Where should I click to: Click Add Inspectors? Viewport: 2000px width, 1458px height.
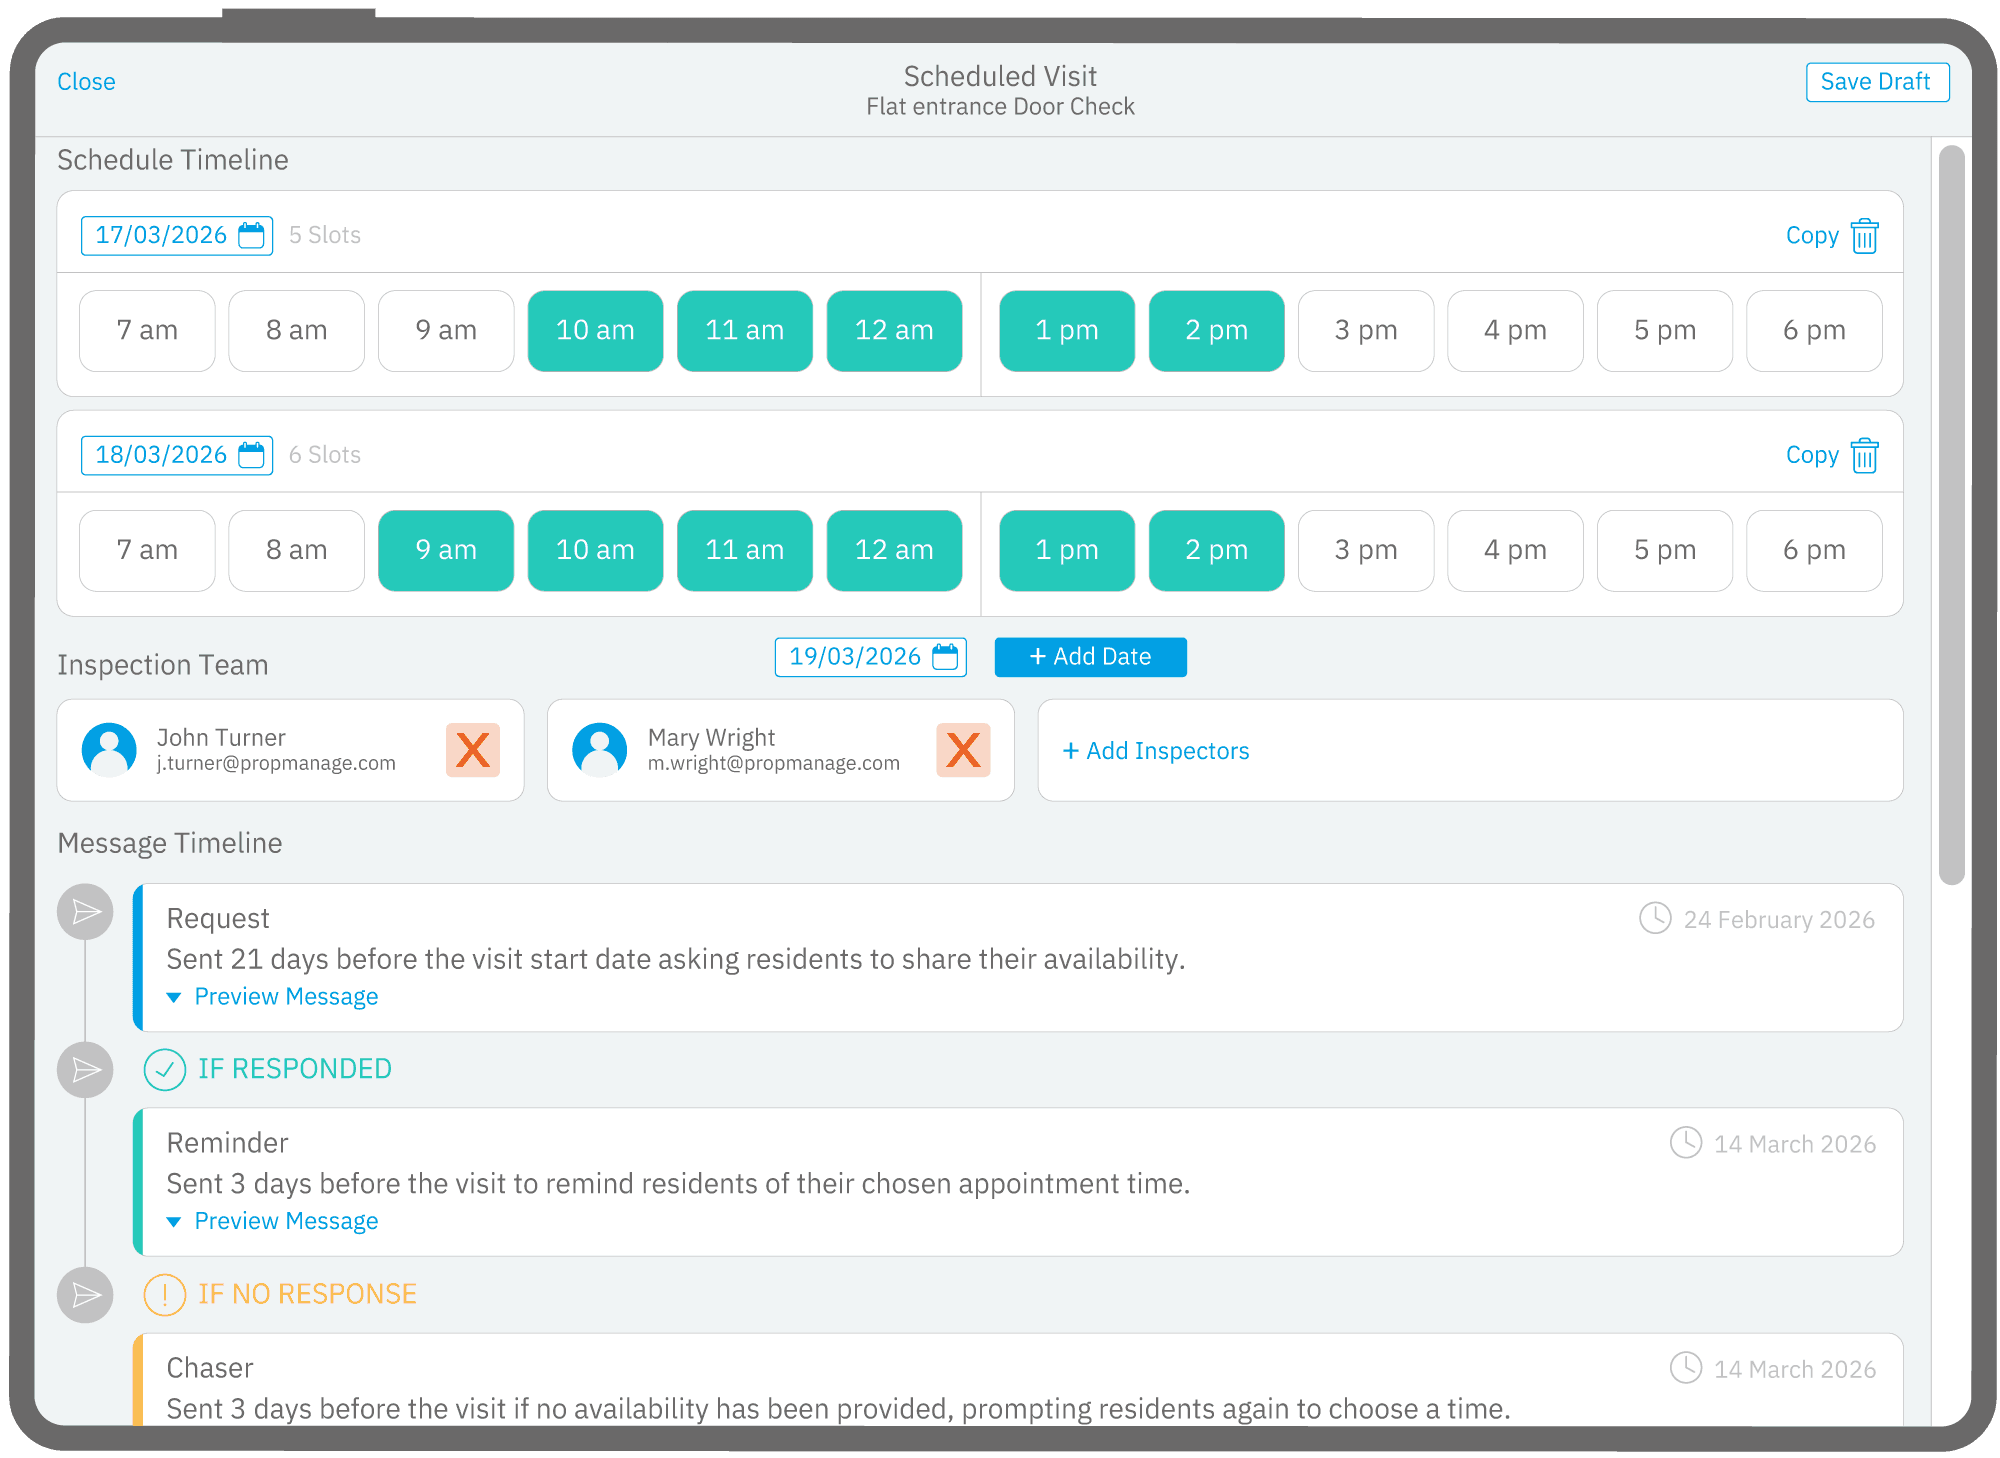(1156, 751)
